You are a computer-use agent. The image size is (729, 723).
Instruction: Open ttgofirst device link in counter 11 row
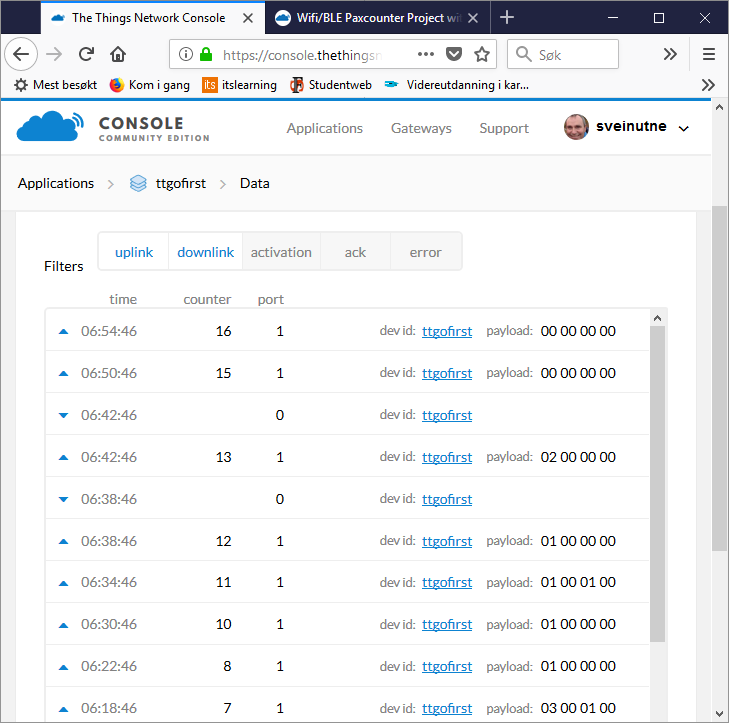pyautogui.click(x=447, y=582)
